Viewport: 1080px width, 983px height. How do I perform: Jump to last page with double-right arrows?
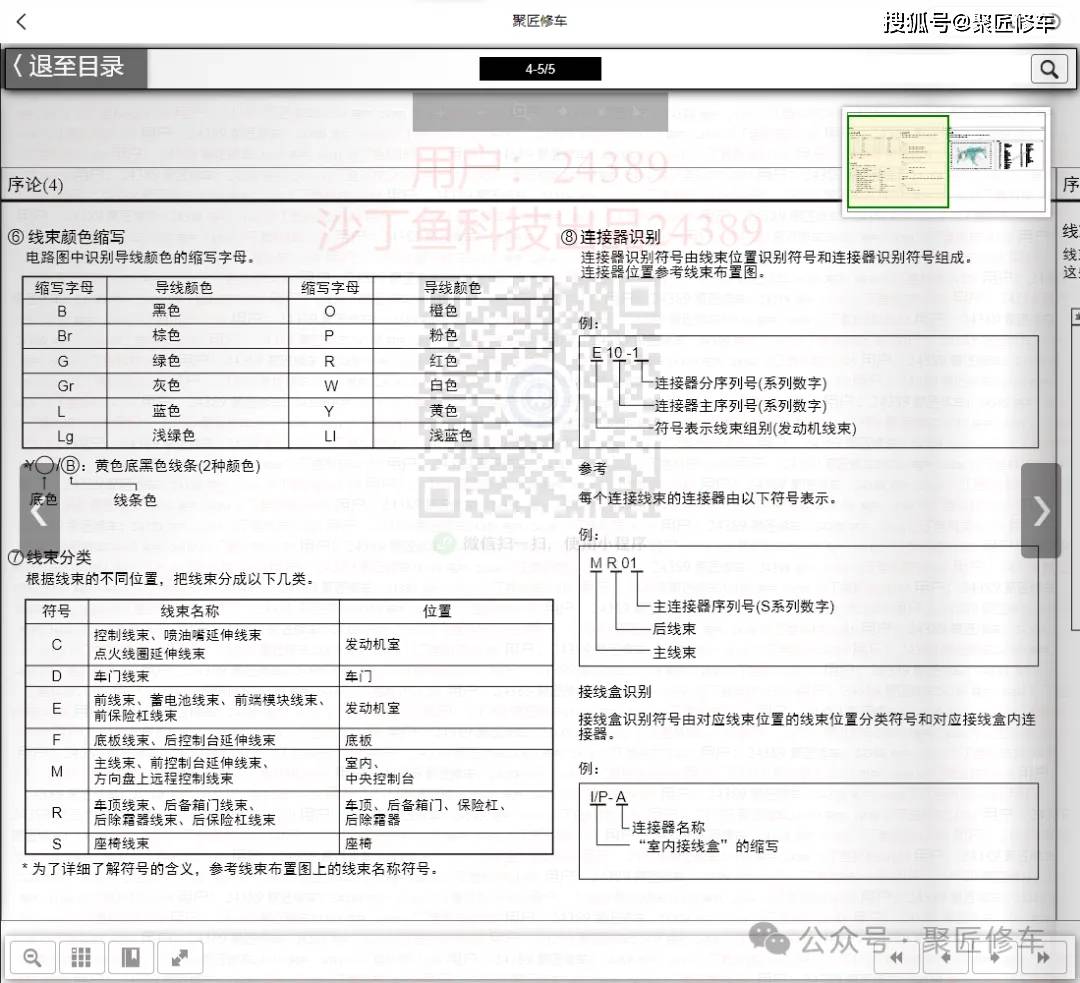tap(1043, 957)
